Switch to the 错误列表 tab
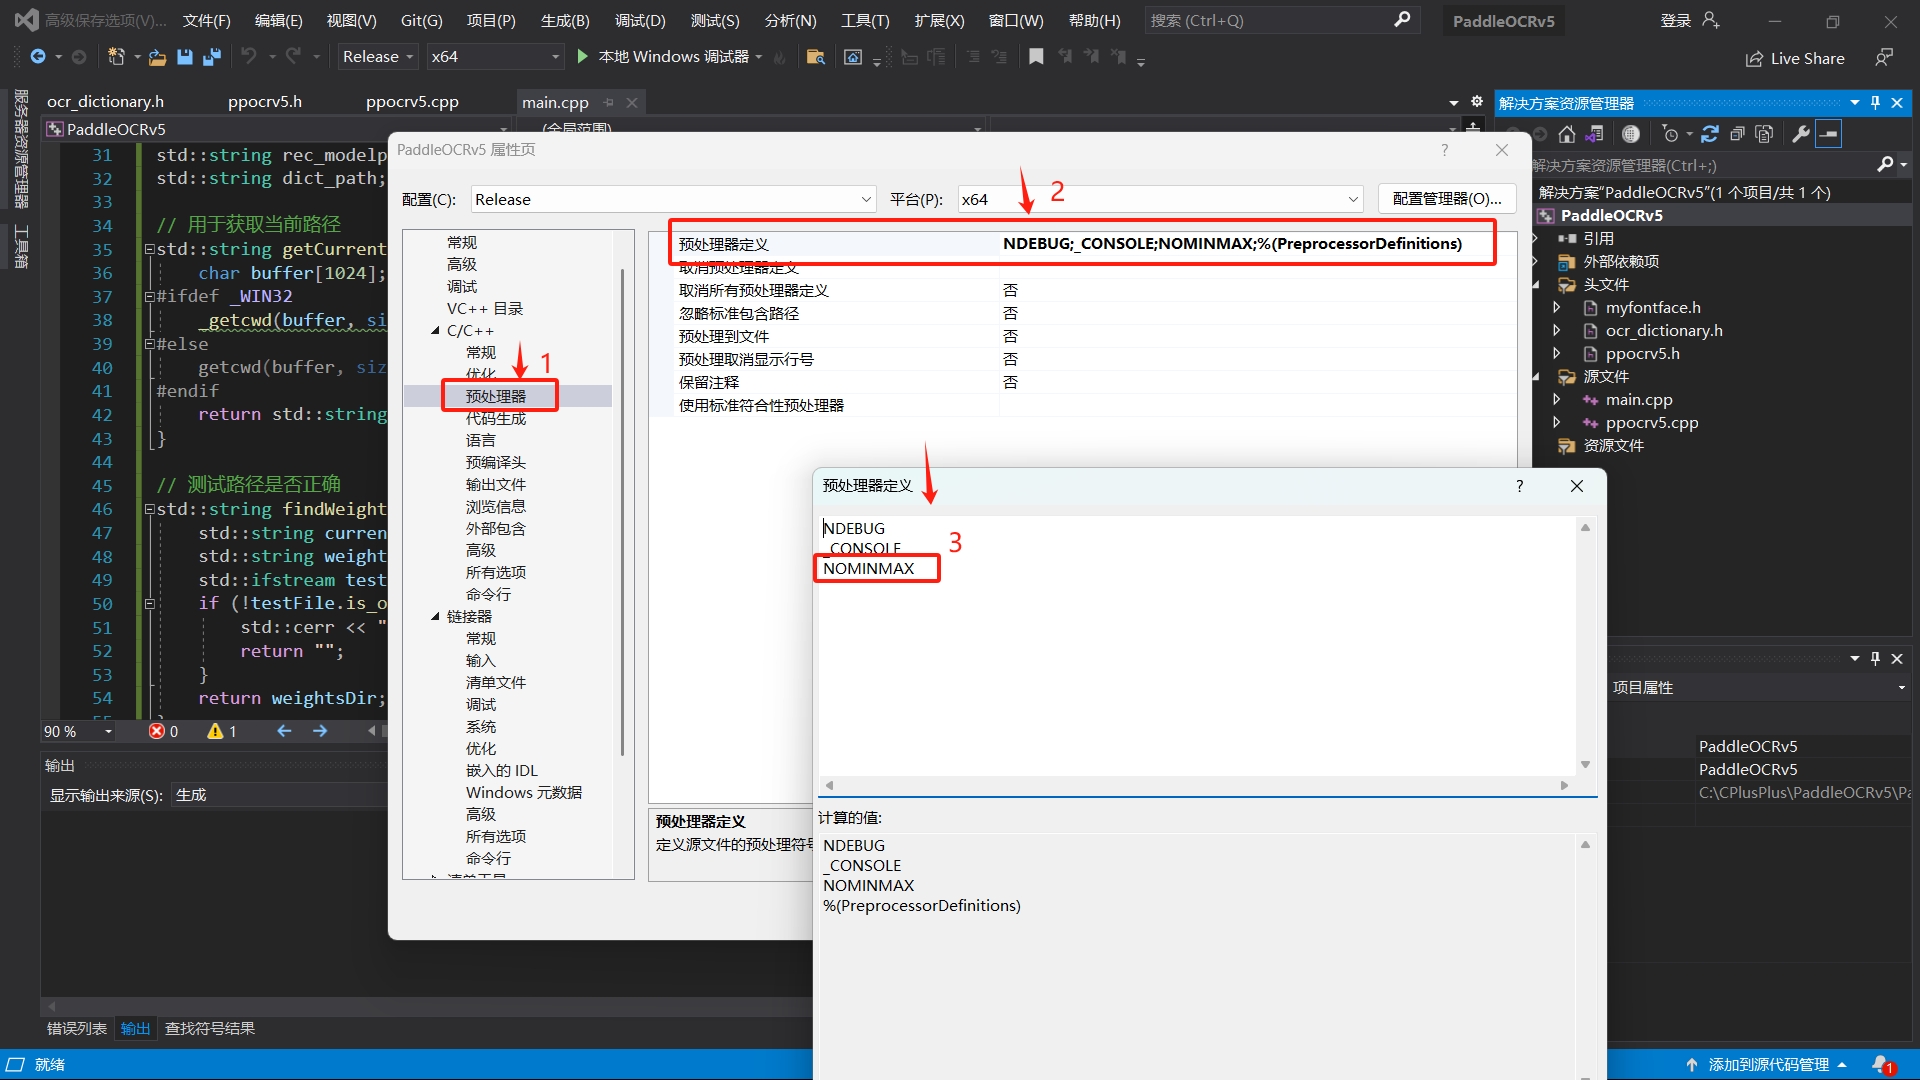This screenshot has height=1080, width=1920. click(x=76, y=1028)
